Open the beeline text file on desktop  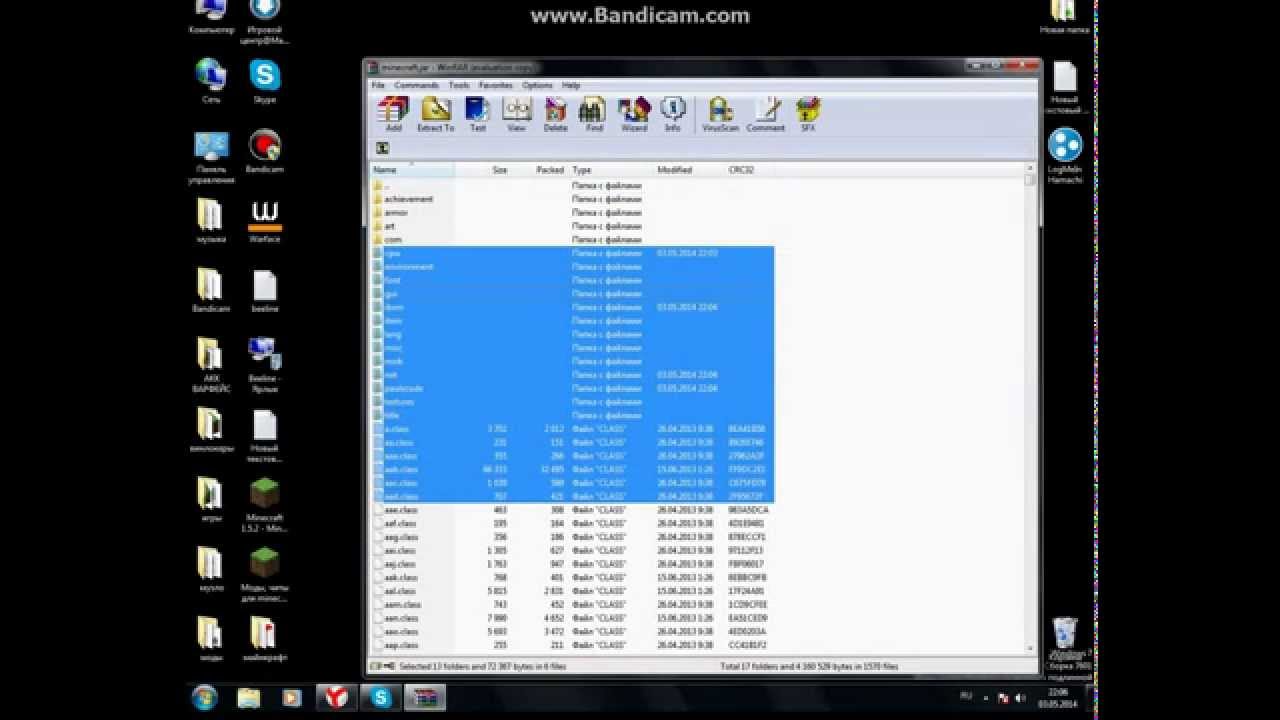coord(265,291)
